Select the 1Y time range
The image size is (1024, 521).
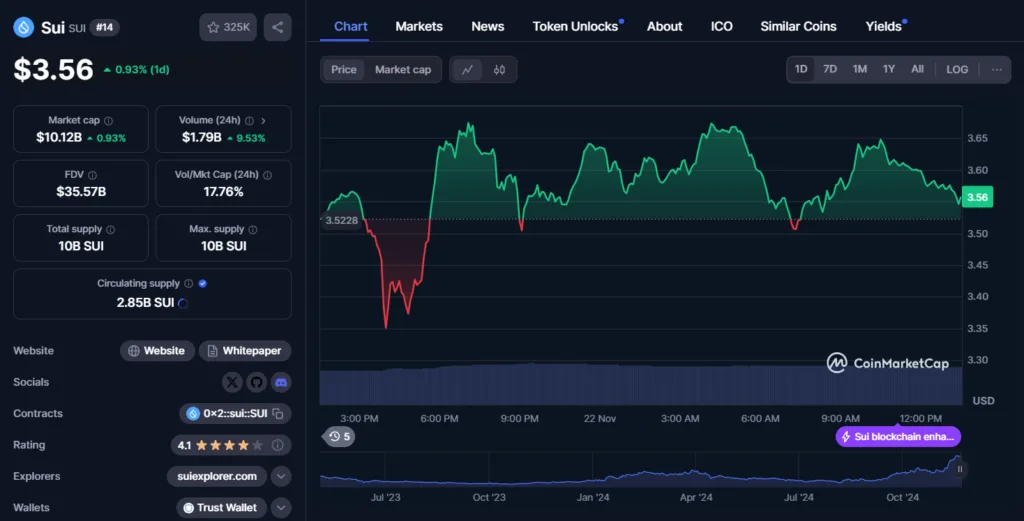click(889, 69)
